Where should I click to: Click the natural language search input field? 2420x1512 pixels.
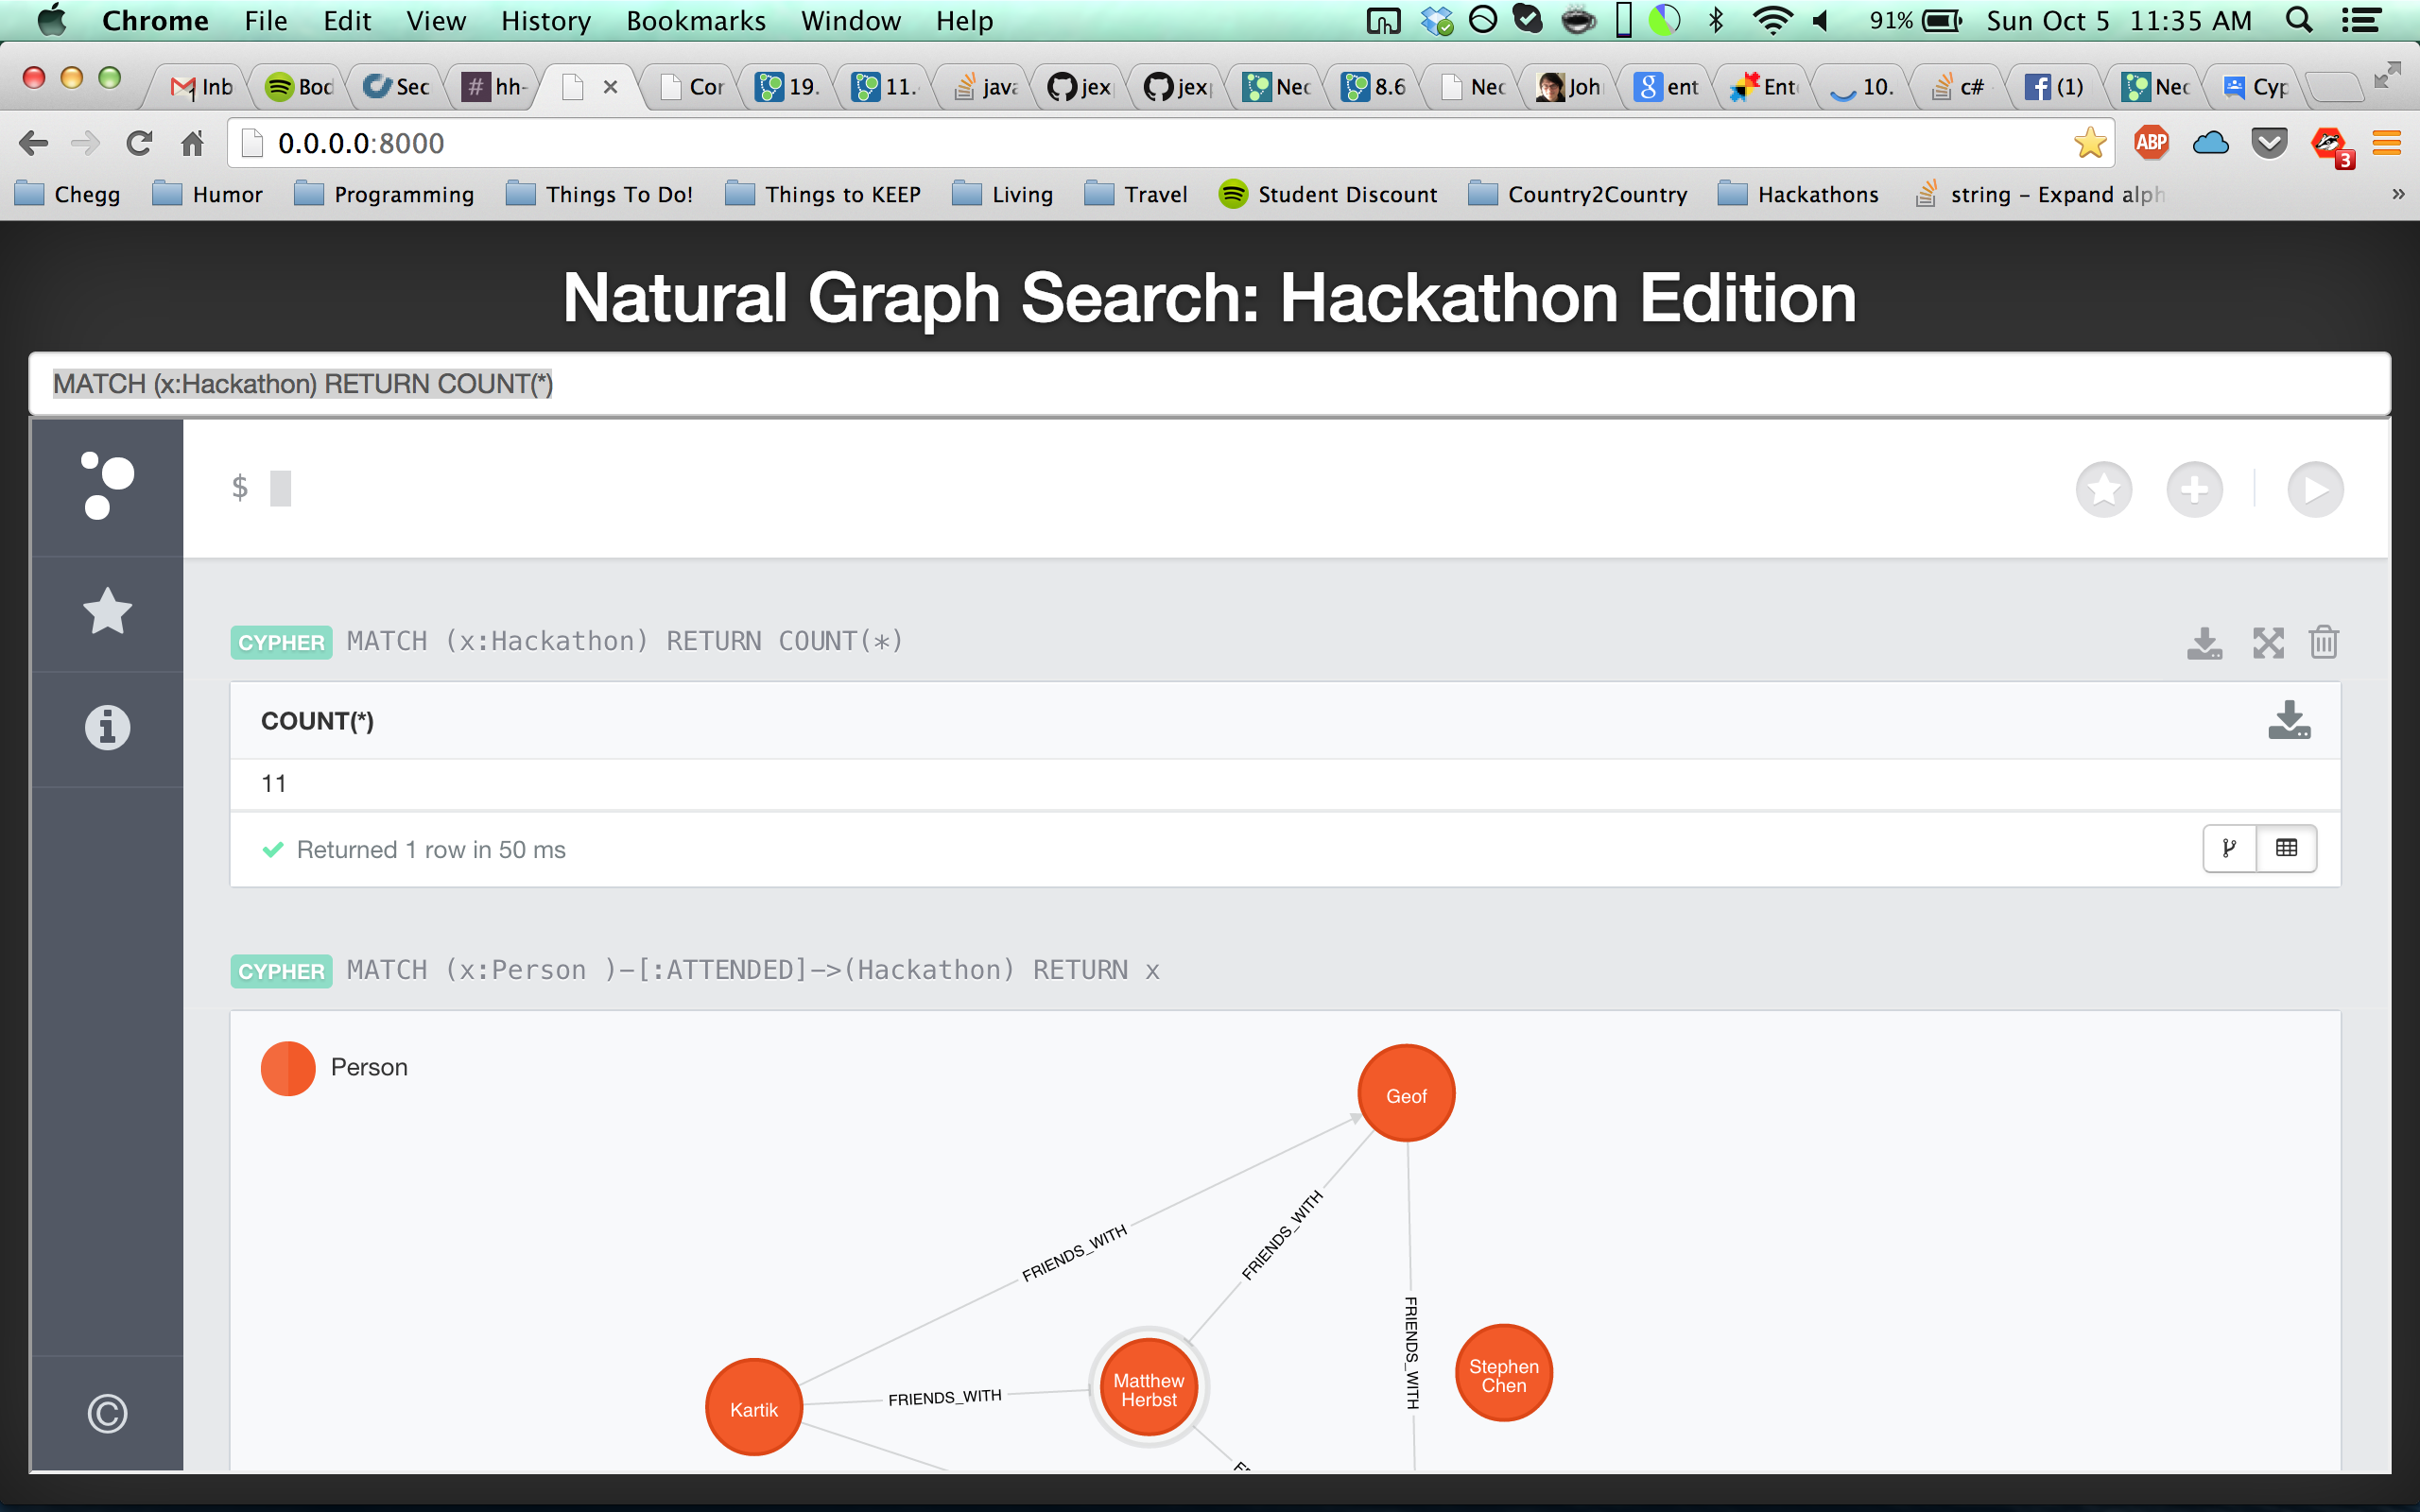click(x=1208, y=384)
